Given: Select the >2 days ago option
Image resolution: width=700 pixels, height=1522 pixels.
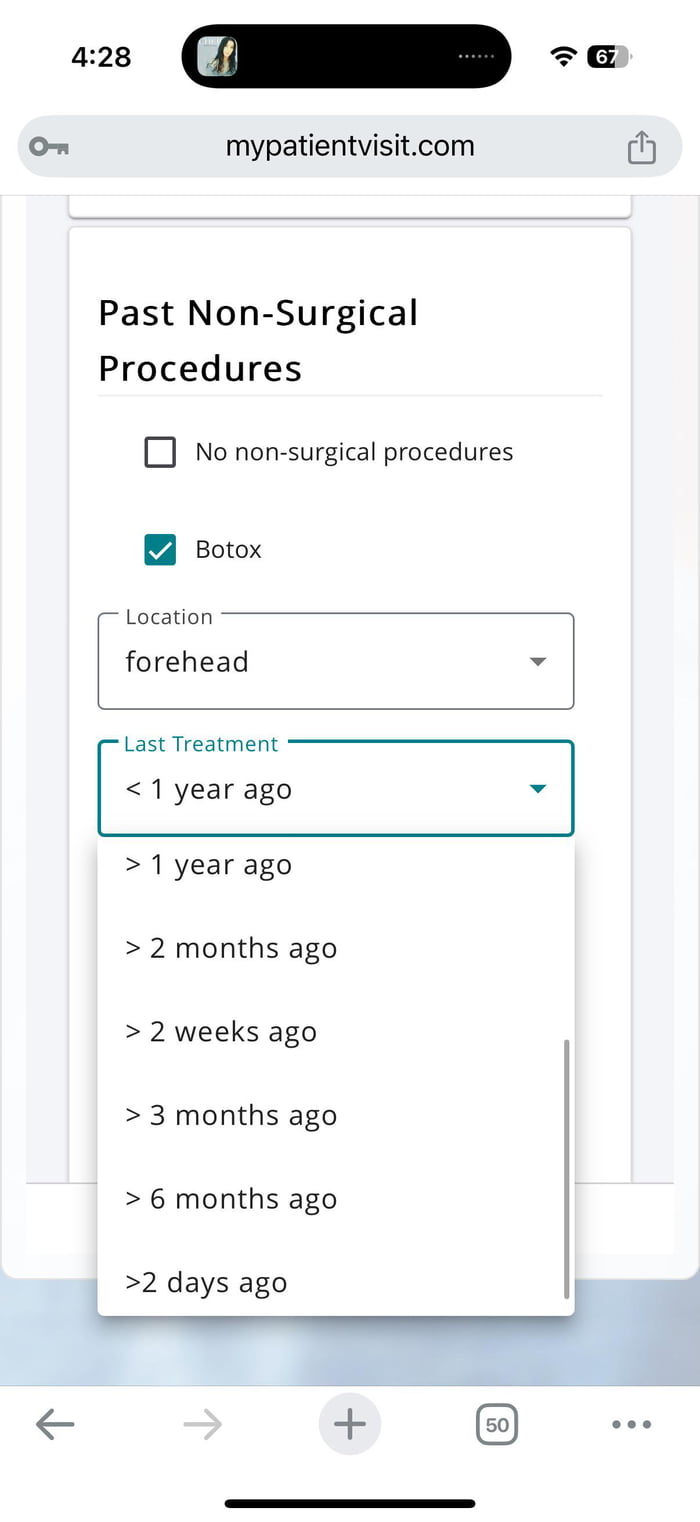Looking at the screenshot, I should pyautogui.click(x=206, y=1282).
